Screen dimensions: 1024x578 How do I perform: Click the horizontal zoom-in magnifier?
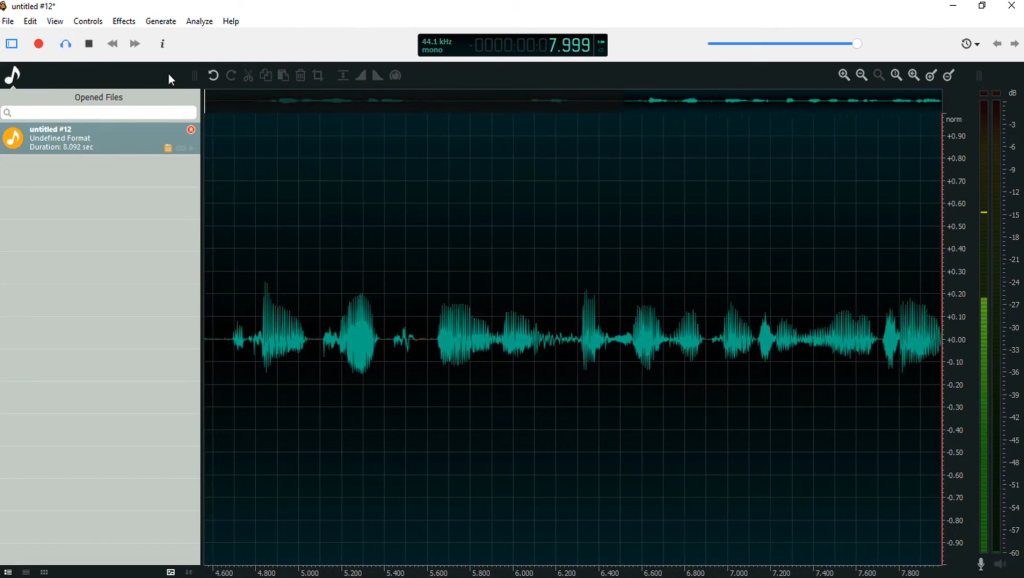(844, 75)
